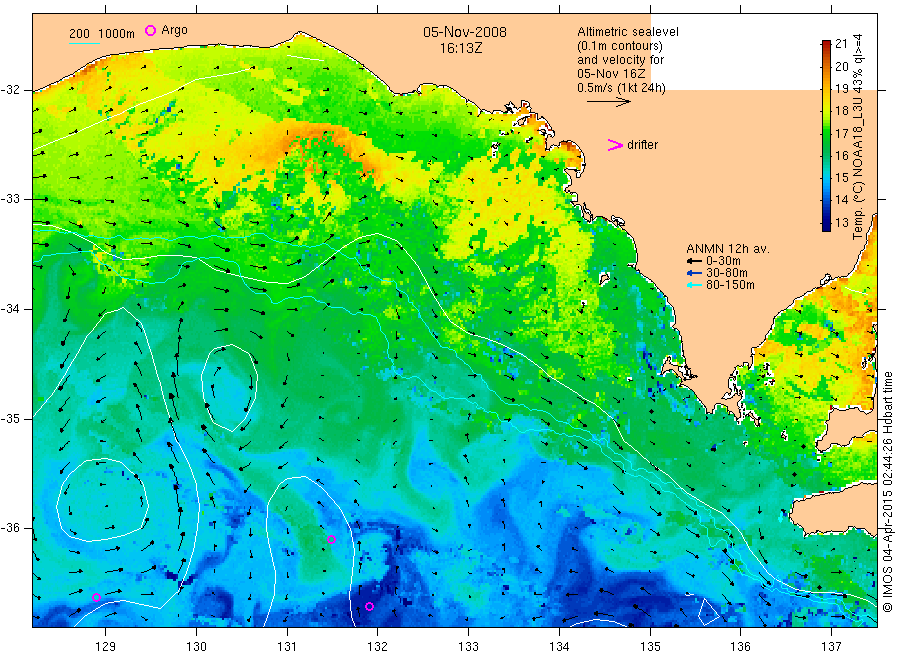Click the colorbar value 21
The width and height of the screenshot is (900, 660).
[841, 44]
